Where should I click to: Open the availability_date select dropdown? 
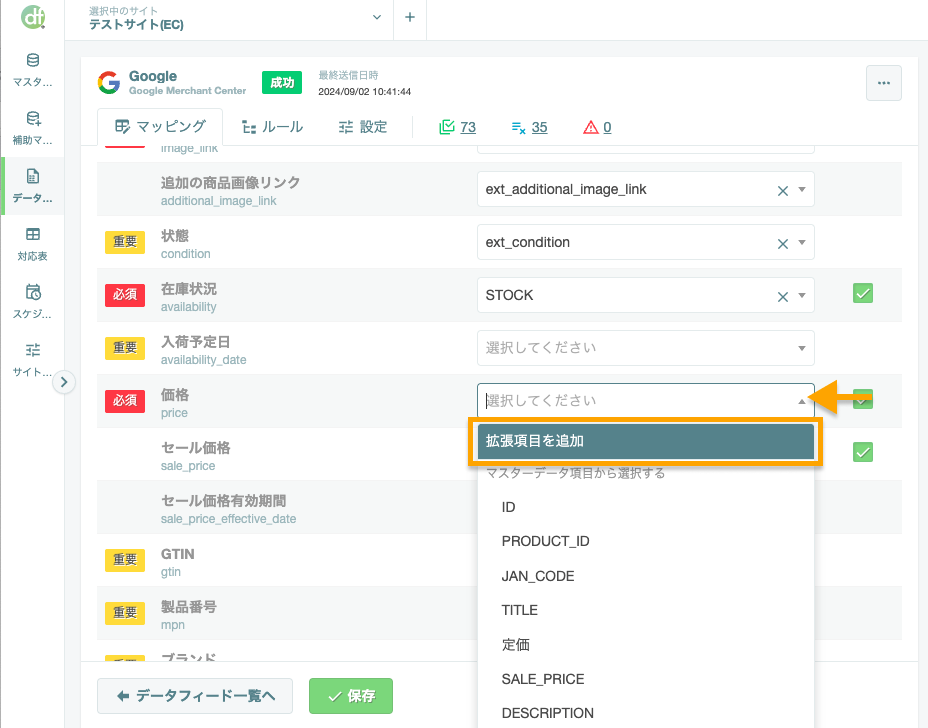coord(646,348)
